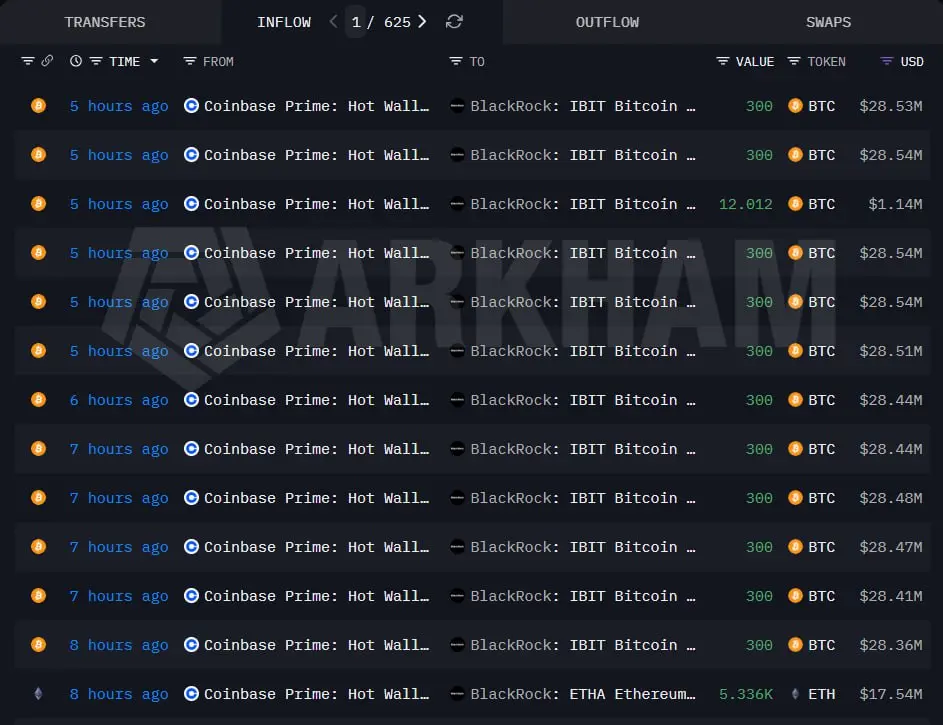Open the VALUE column filter

(723, 61)
